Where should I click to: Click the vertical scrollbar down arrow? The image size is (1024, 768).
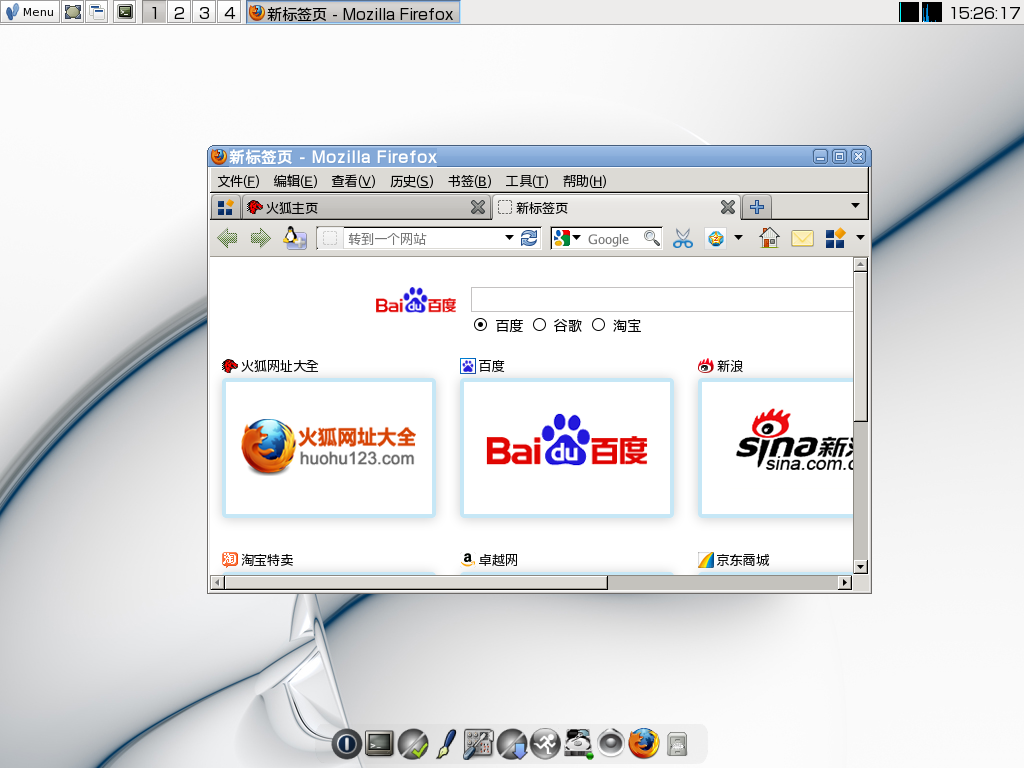[860, 567]
